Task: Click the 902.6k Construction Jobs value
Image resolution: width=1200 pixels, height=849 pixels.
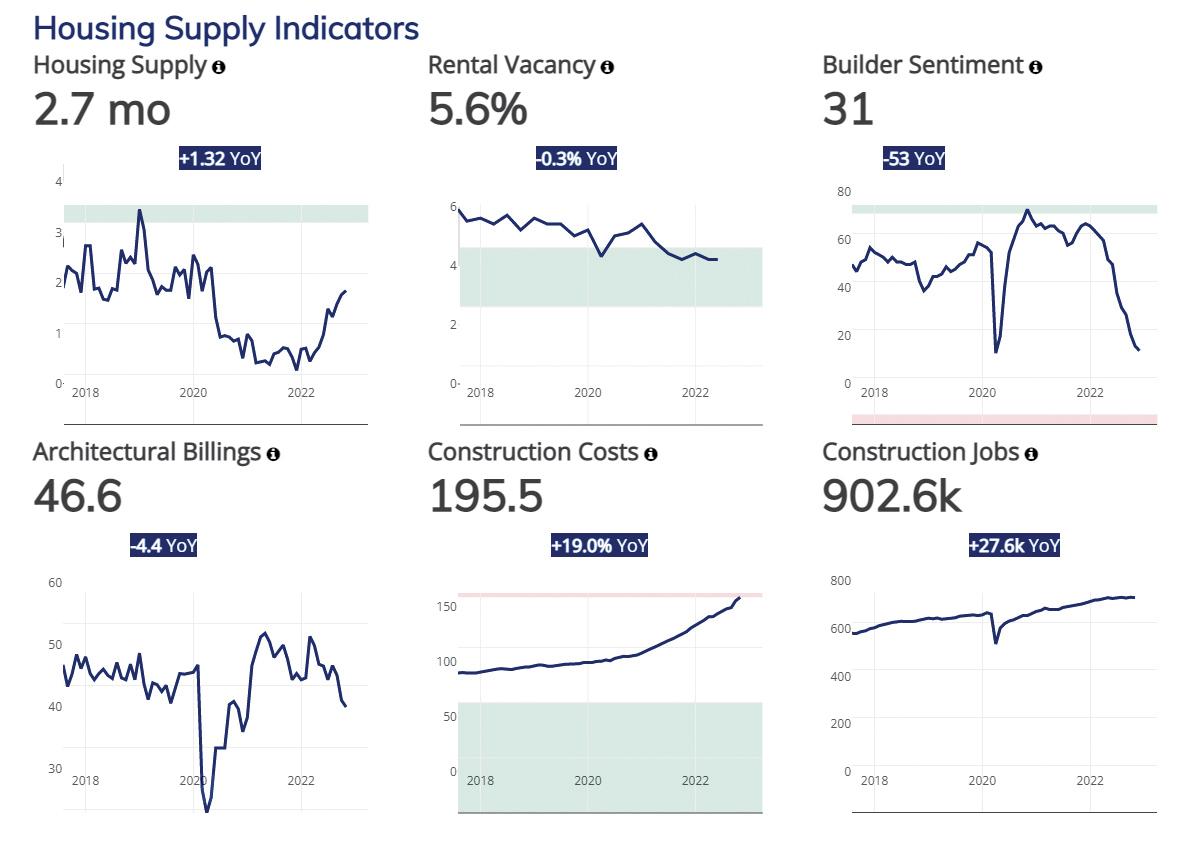Action: click(892, 495)
